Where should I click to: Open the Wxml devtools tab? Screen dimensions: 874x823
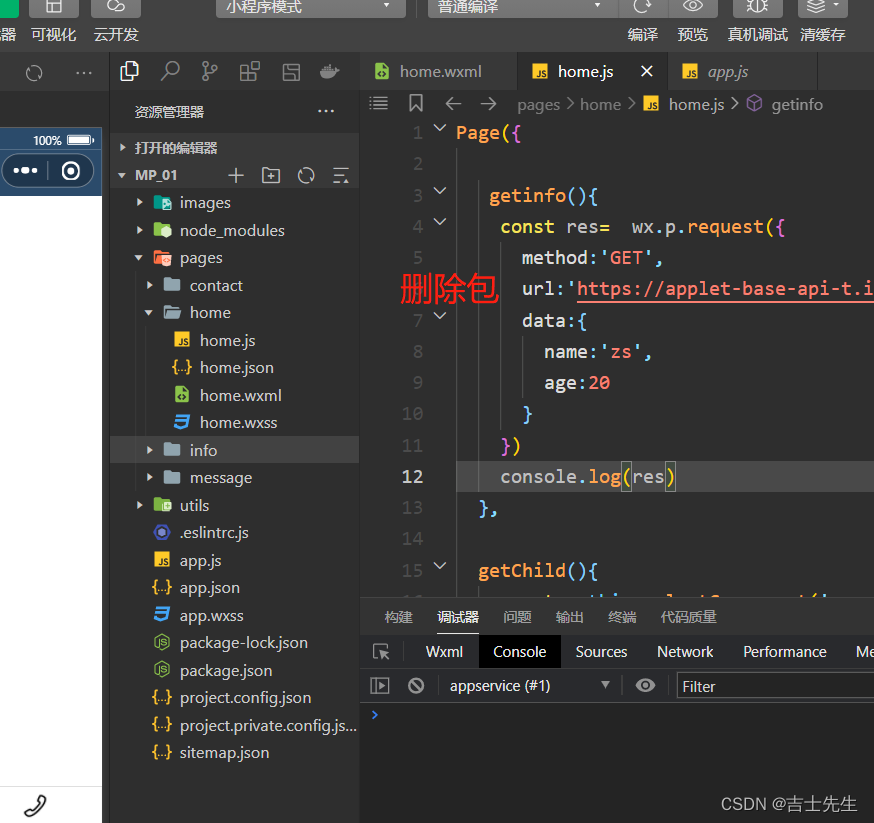point(444,651)
